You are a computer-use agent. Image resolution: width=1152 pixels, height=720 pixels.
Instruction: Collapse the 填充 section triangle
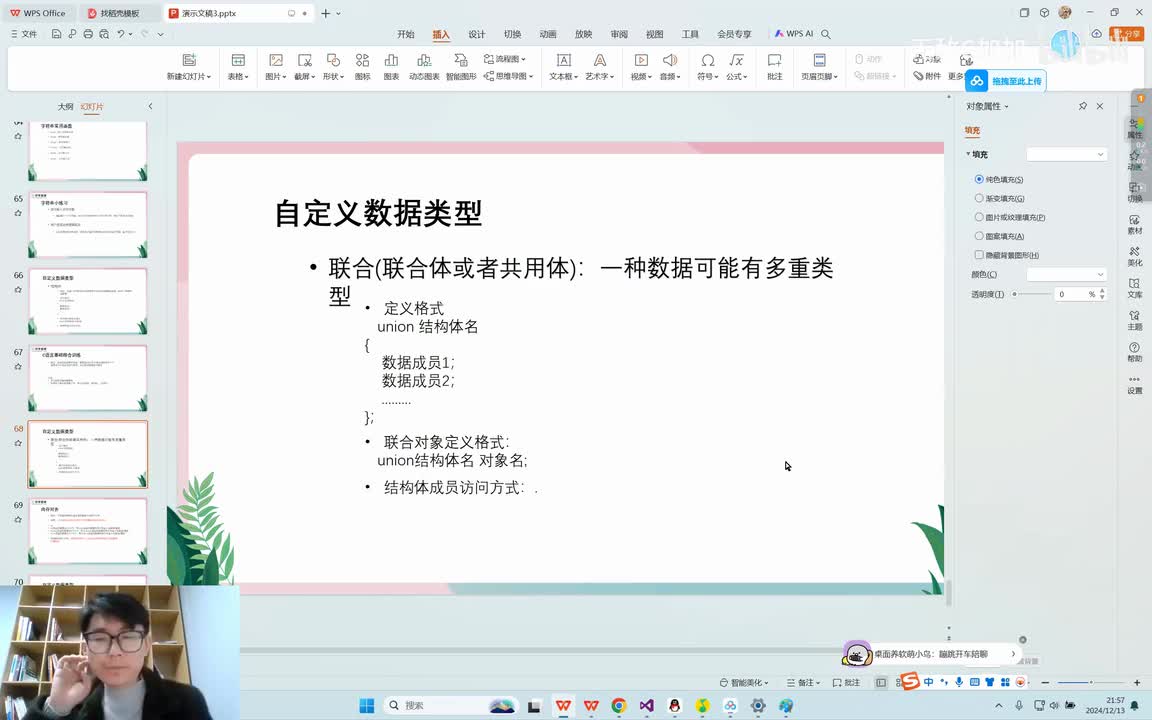(968, 154)
